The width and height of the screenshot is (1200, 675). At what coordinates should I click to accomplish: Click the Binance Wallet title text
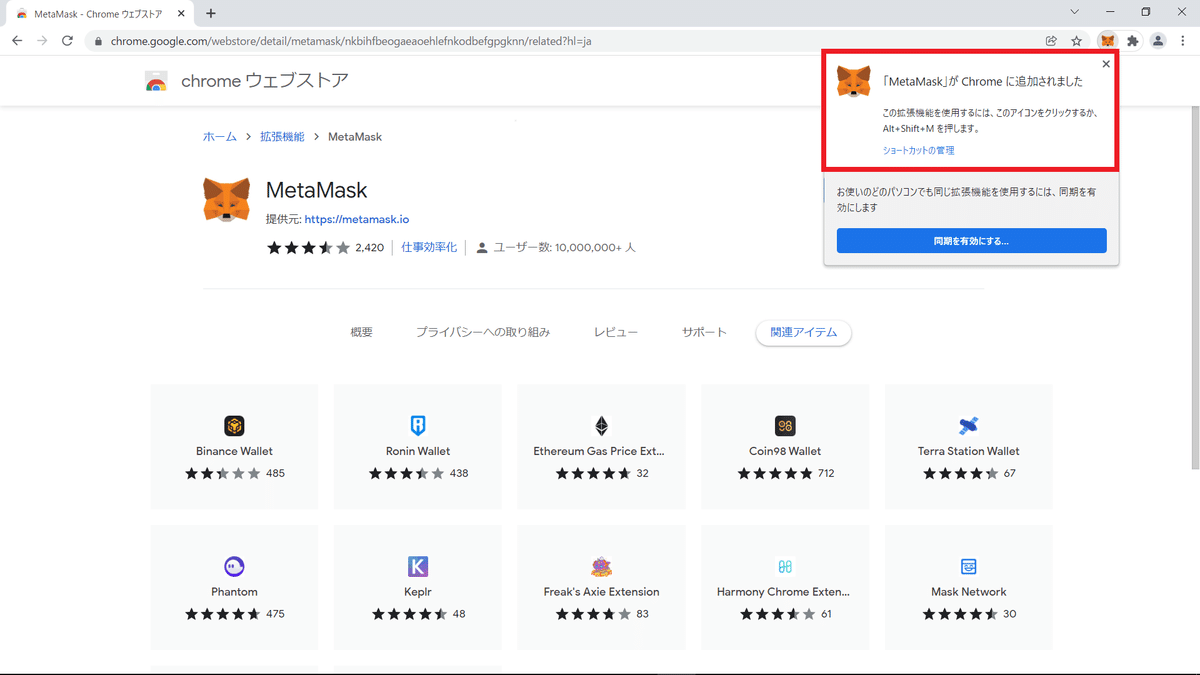click(234, 451)
